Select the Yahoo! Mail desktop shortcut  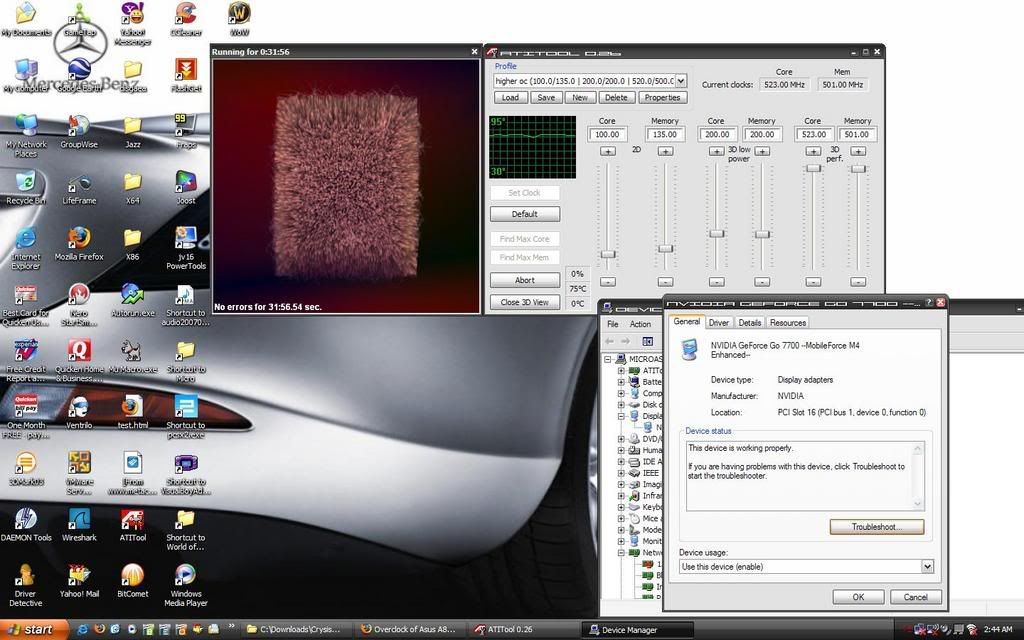pos(79,581)
